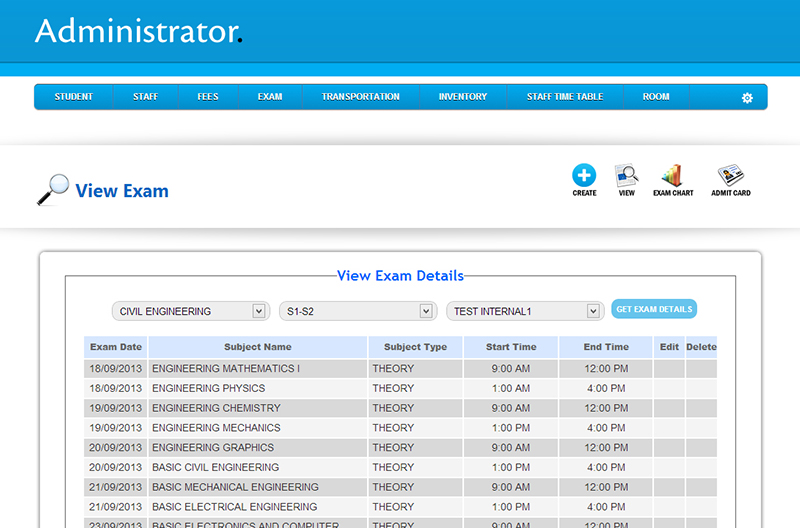
Task: Open the S1-S2 semester dropdown
Action: click(357, 311)
